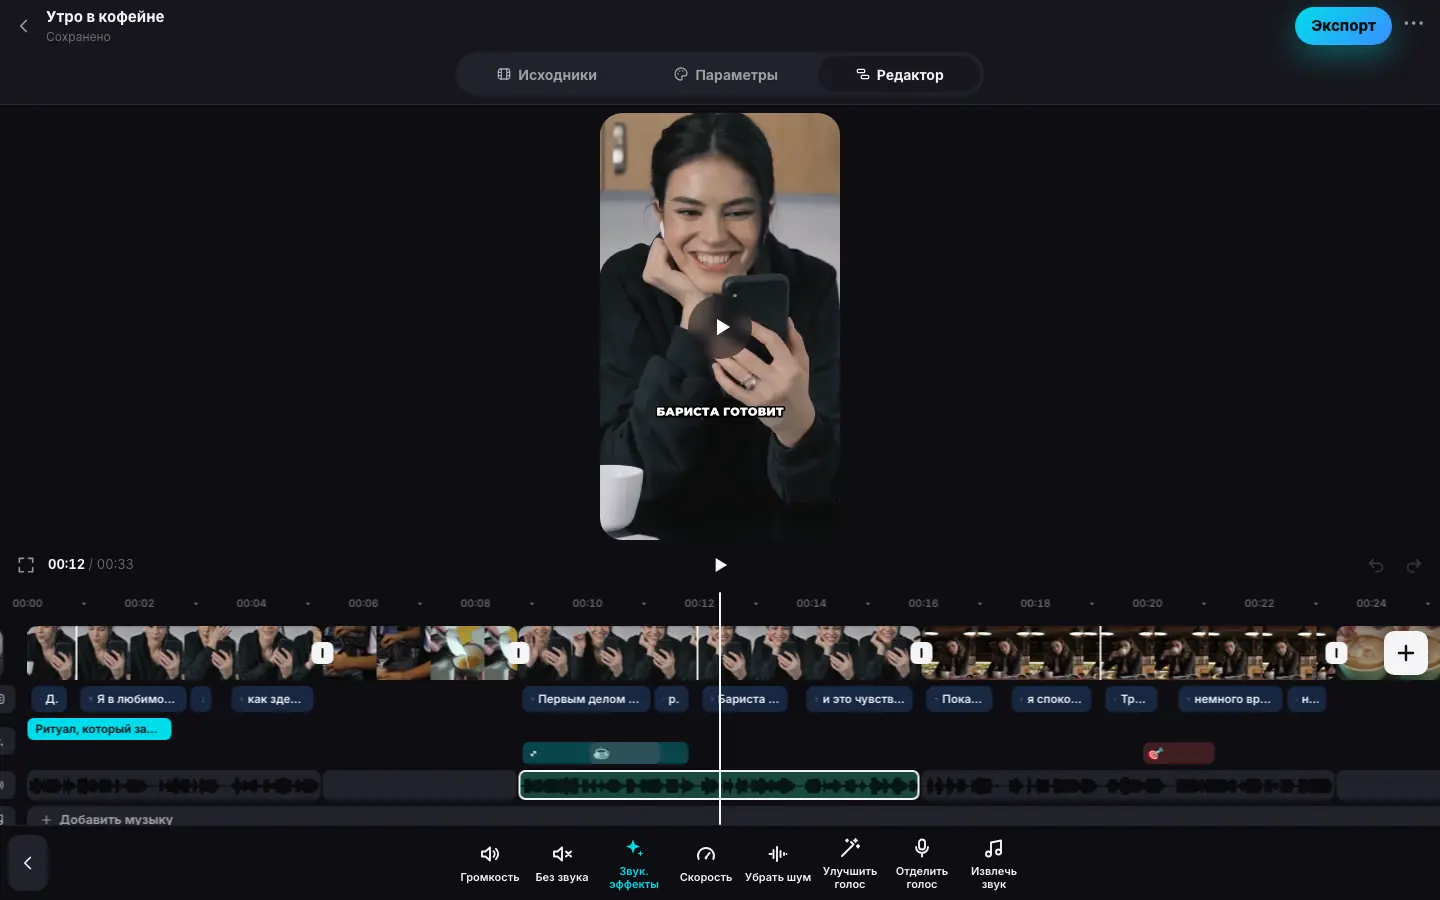Select the red sound effect clip

click(x=1178, y=753)
